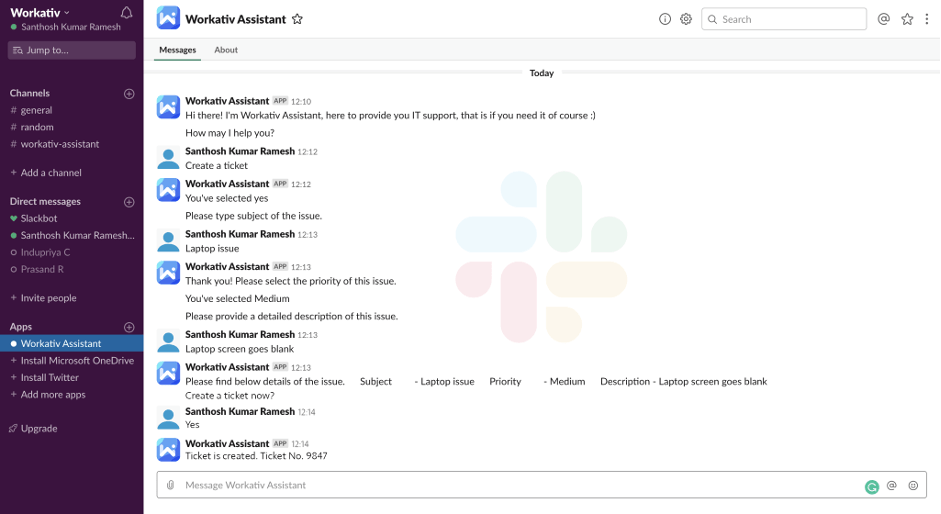941x514 pixels.
Task: Browse apps with Apps plus icon
Action: pyautogui.click(x=129, y=327)
